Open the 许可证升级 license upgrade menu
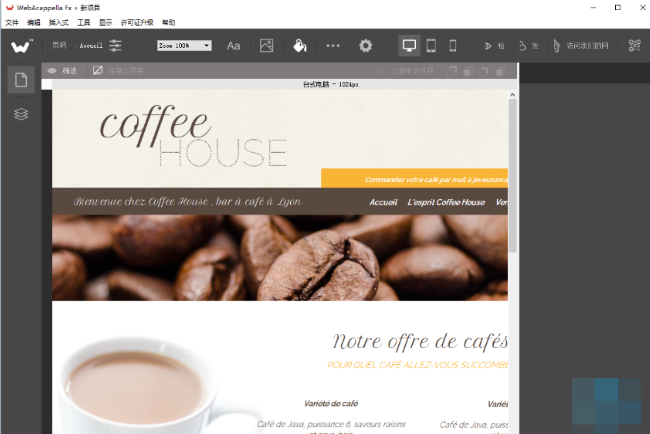This screenshot has height=434, width=650. point(137,22)
